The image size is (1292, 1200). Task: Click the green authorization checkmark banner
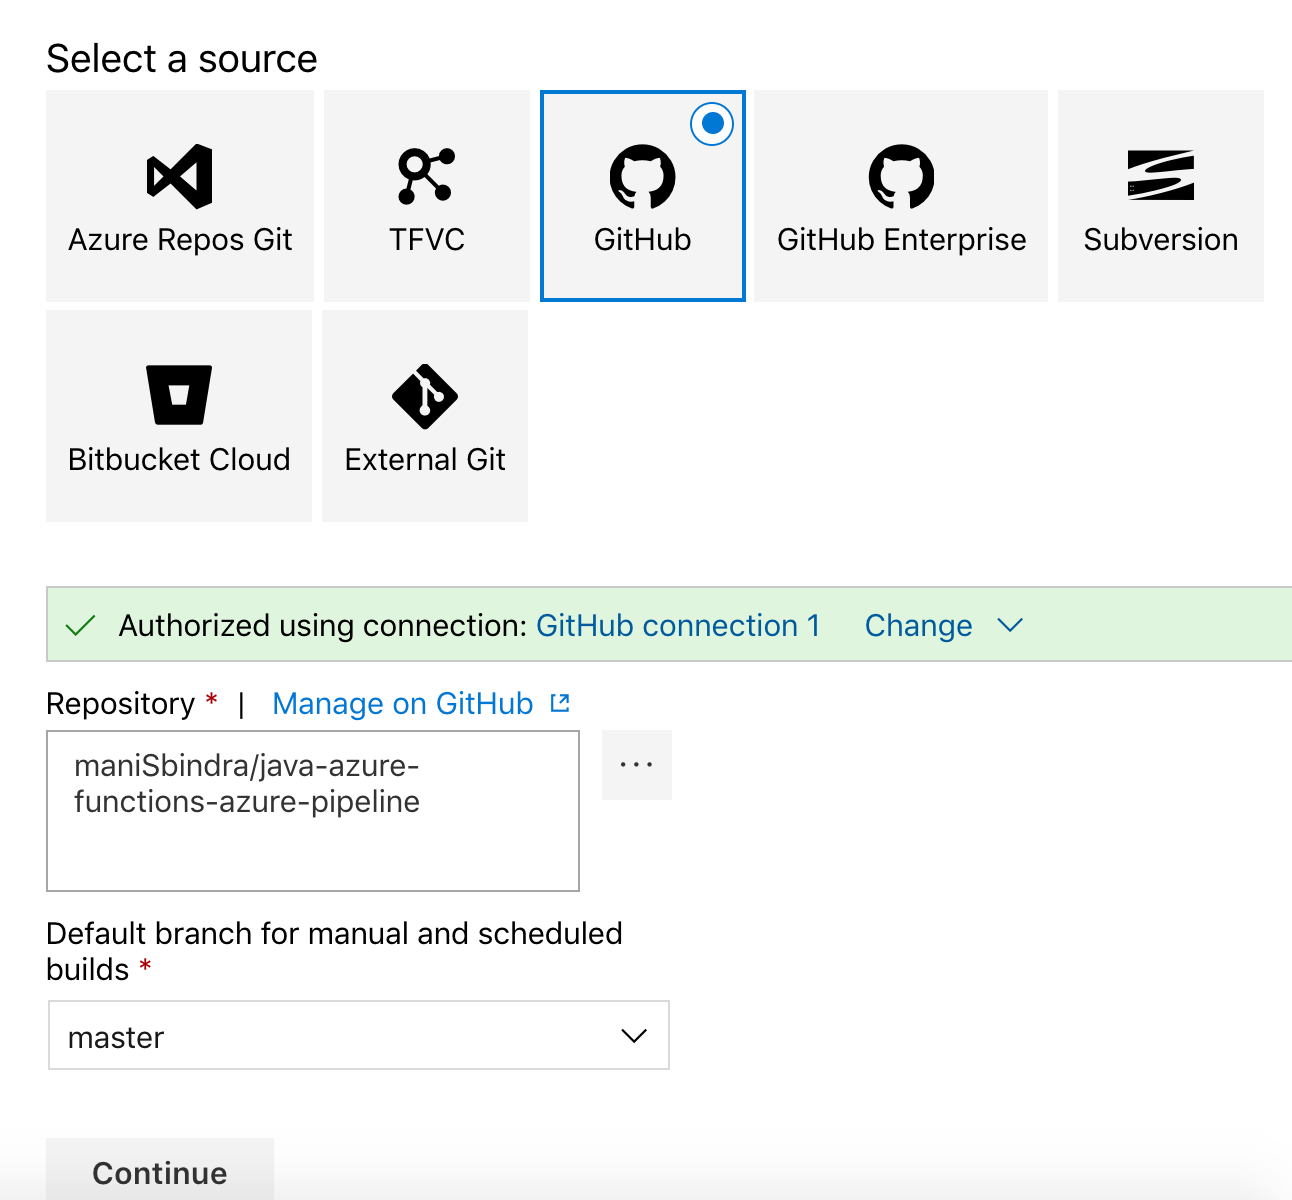point(80,625)
